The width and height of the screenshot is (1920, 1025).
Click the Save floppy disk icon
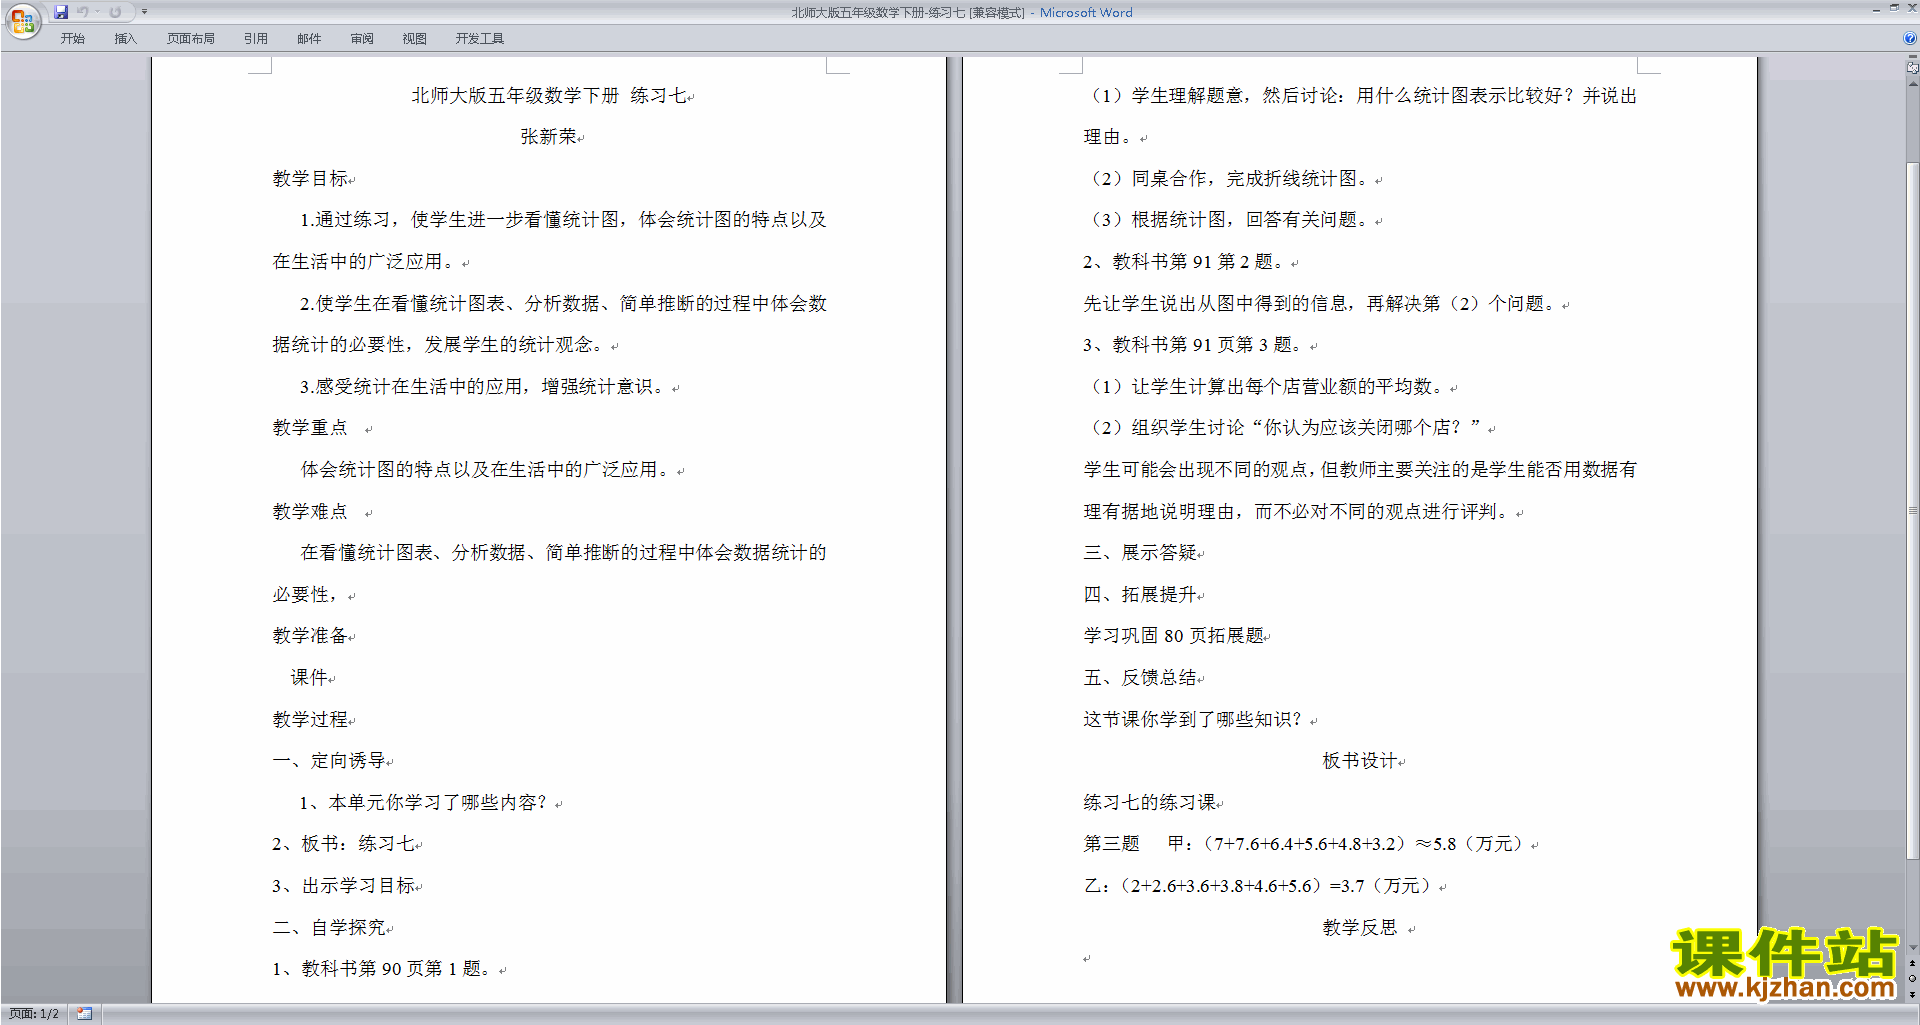[x=61, y=12]
